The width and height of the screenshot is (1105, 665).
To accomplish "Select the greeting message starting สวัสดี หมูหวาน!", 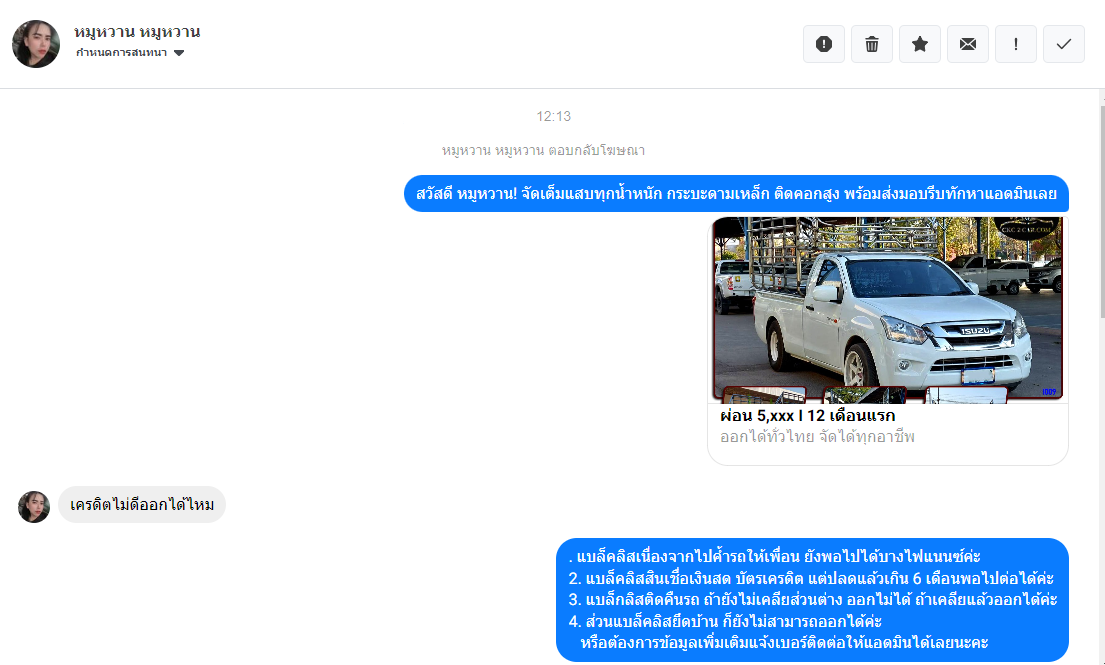I will pos(736,194).
